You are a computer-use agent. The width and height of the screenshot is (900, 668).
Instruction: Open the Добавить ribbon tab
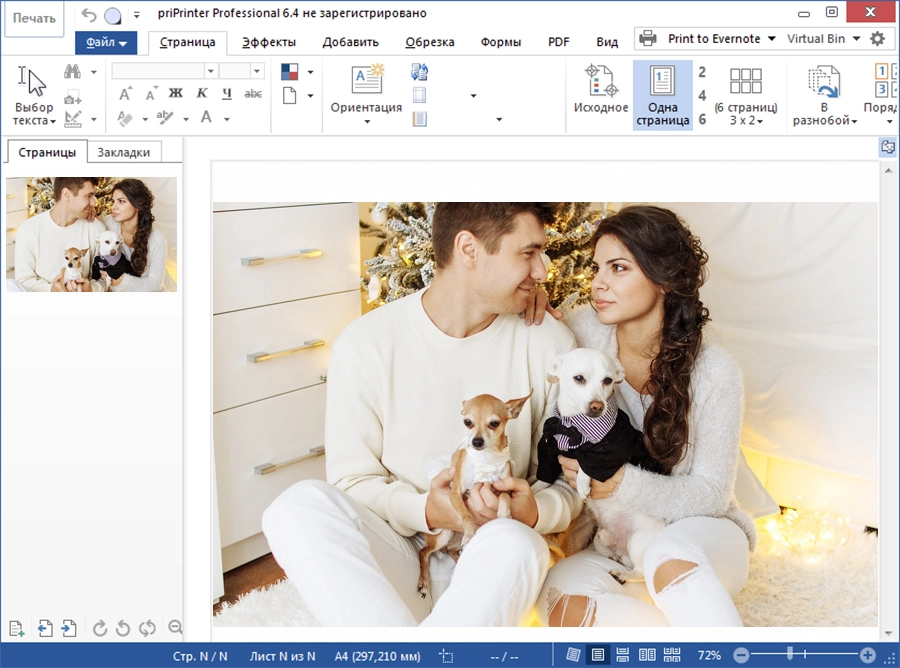click(350, 42)
